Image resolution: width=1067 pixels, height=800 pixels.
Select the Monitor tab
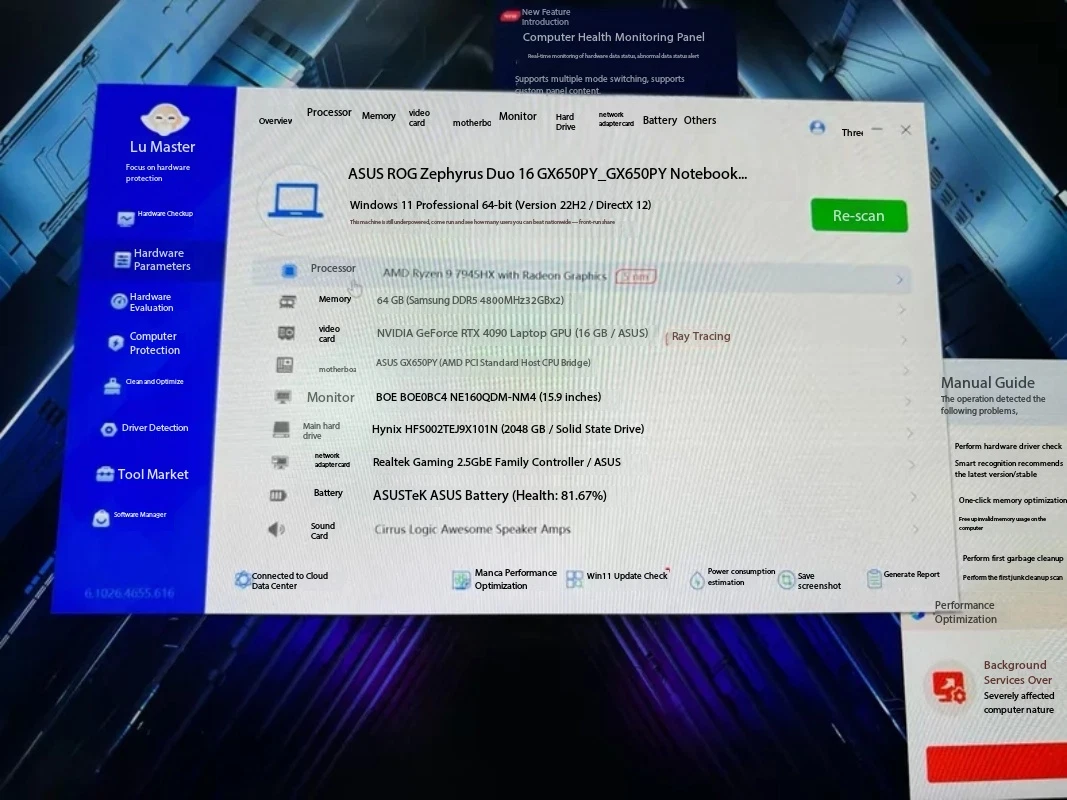pyautogui.click(x=518, y=116)
